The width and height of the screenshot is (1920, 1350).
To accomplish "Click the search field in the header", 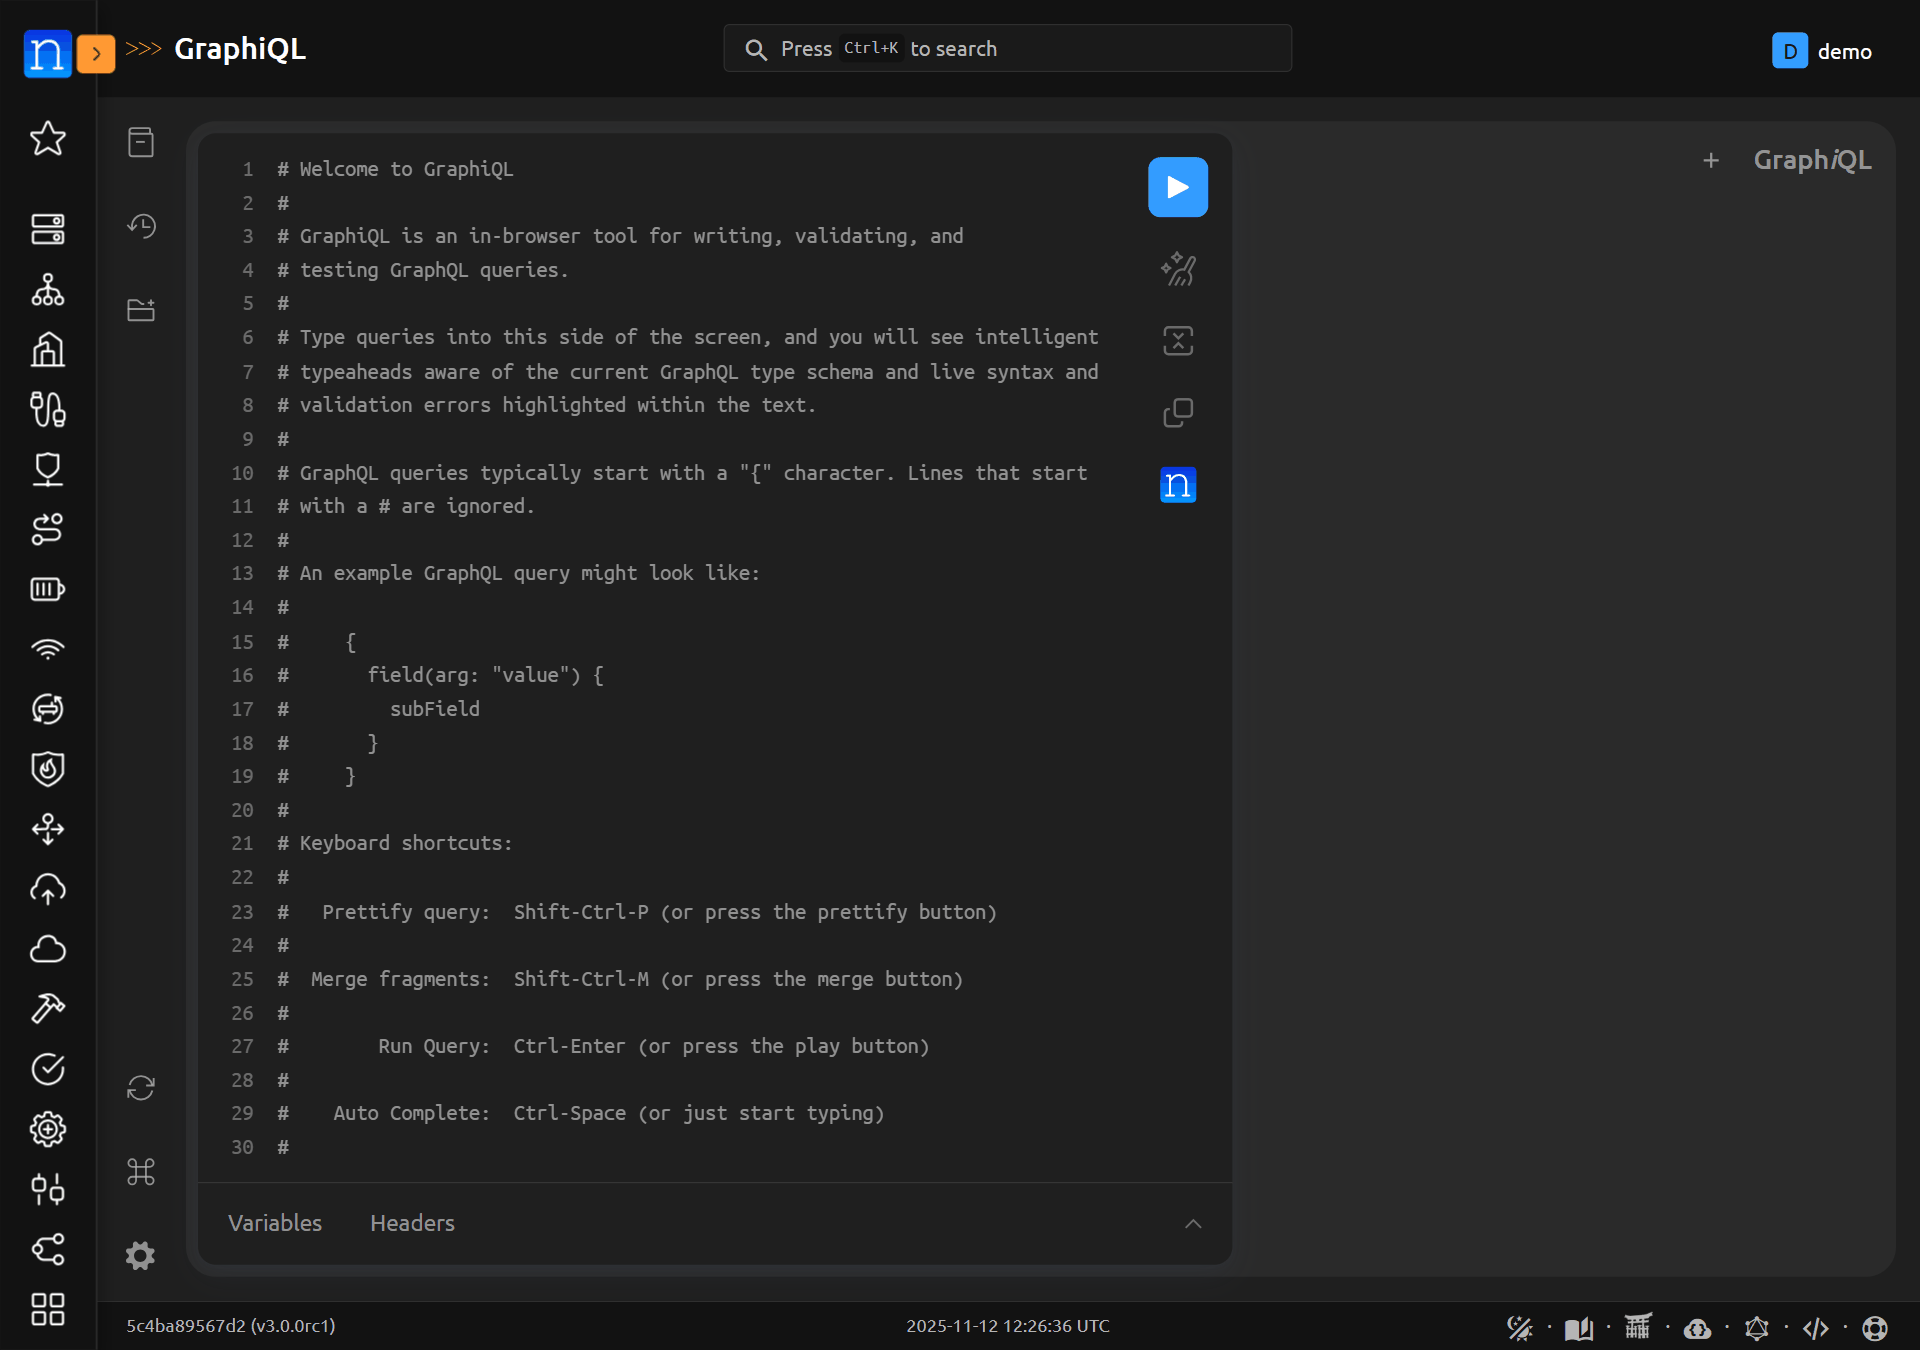I will point(1007,49).
